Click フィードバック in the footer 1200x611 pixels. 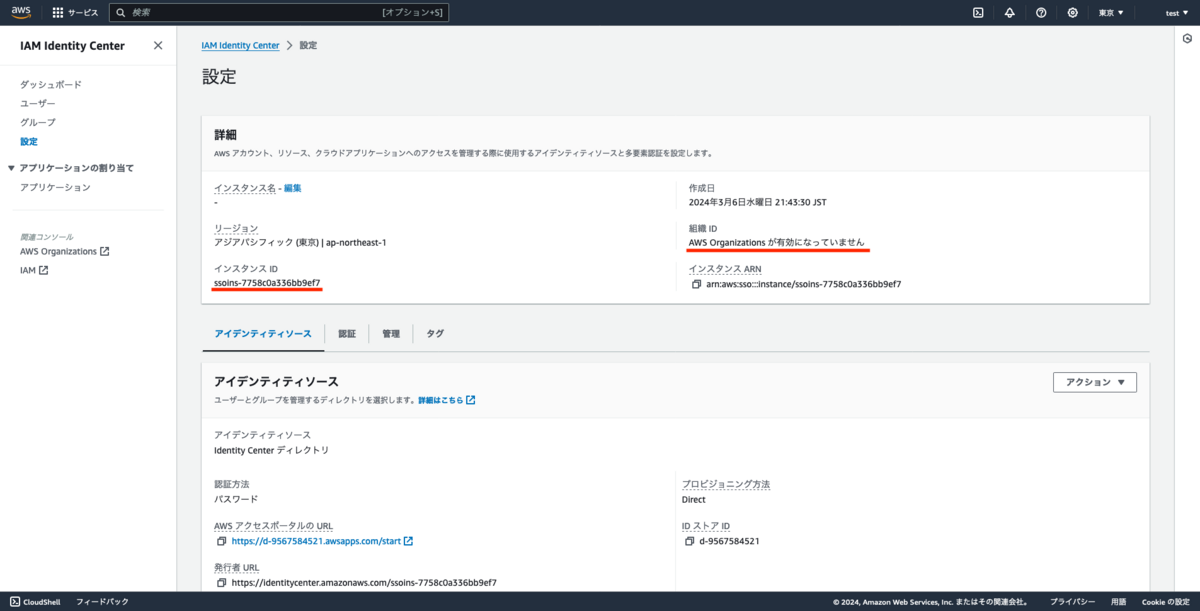click(x=102, y=601)
